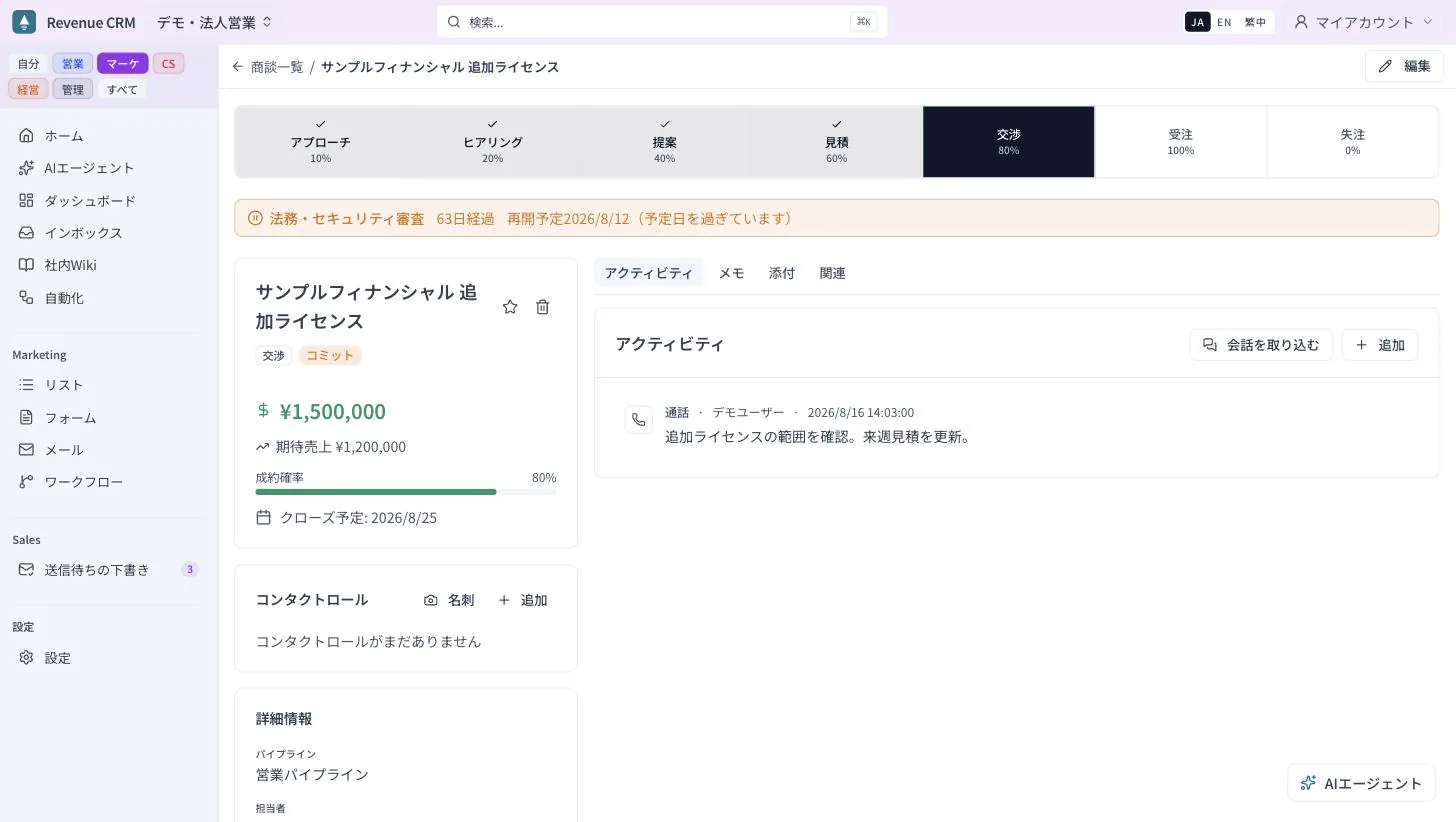Select the すべて filter chip
1456x822 pixels.
pyautogui.click(x=122, y=89)
